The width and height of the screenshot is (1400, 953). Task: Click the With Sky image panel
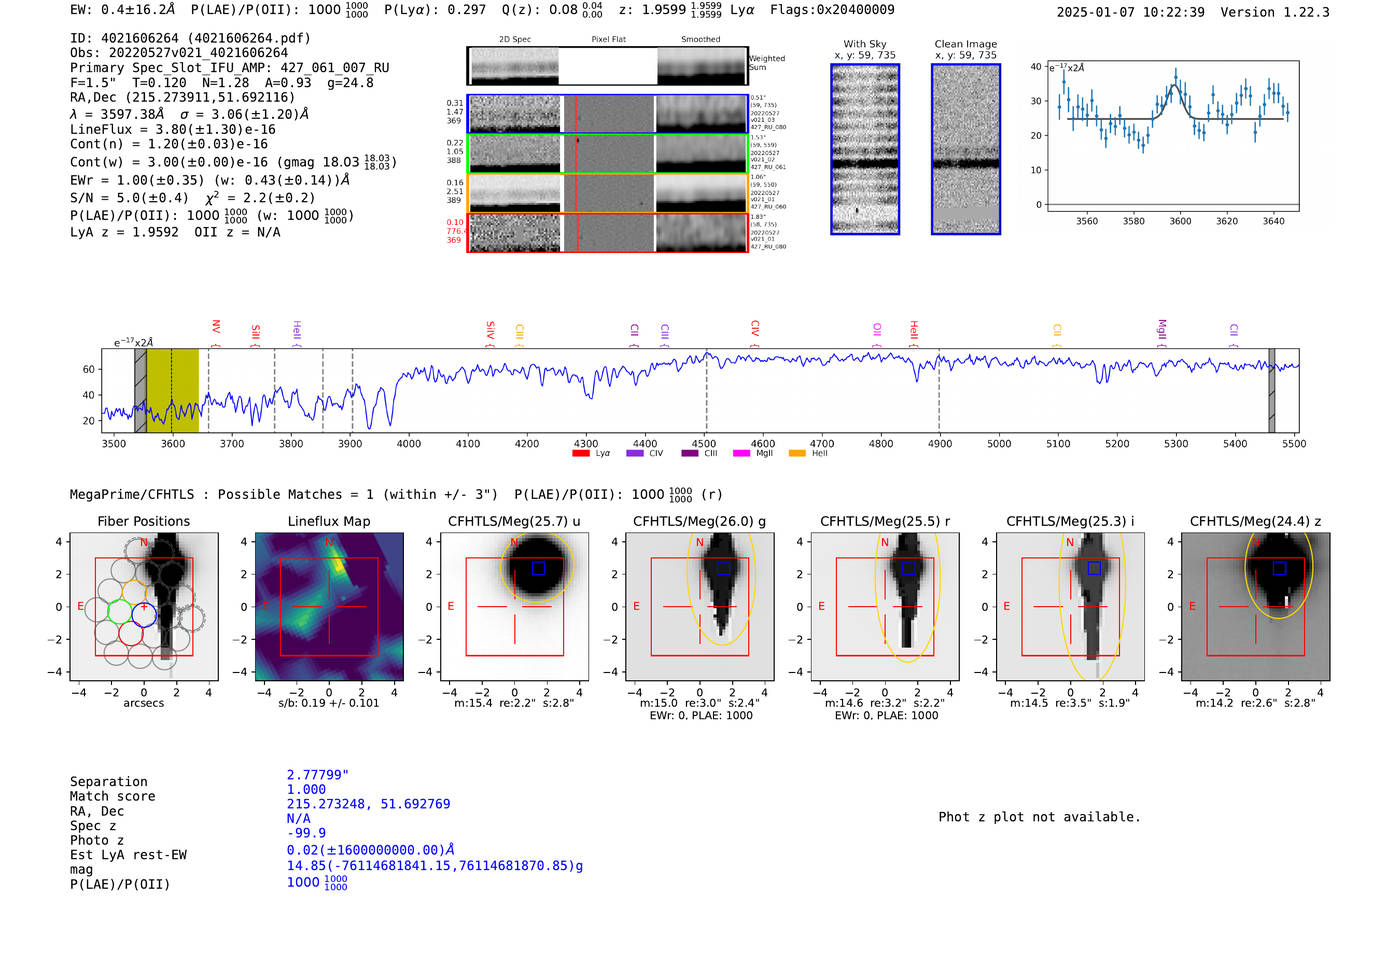[865, 149]
